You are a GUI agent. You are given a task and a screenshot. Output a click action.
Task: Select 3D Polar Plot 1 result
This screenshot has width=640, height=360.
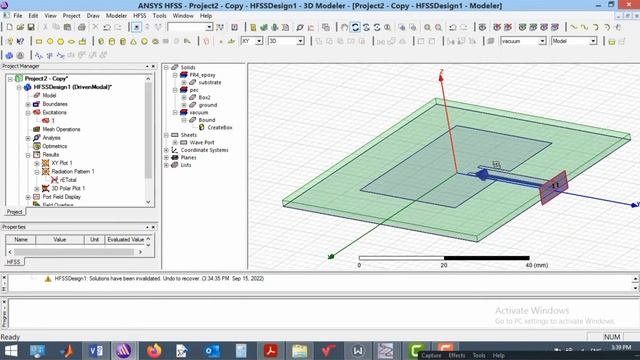pos(68,189)
